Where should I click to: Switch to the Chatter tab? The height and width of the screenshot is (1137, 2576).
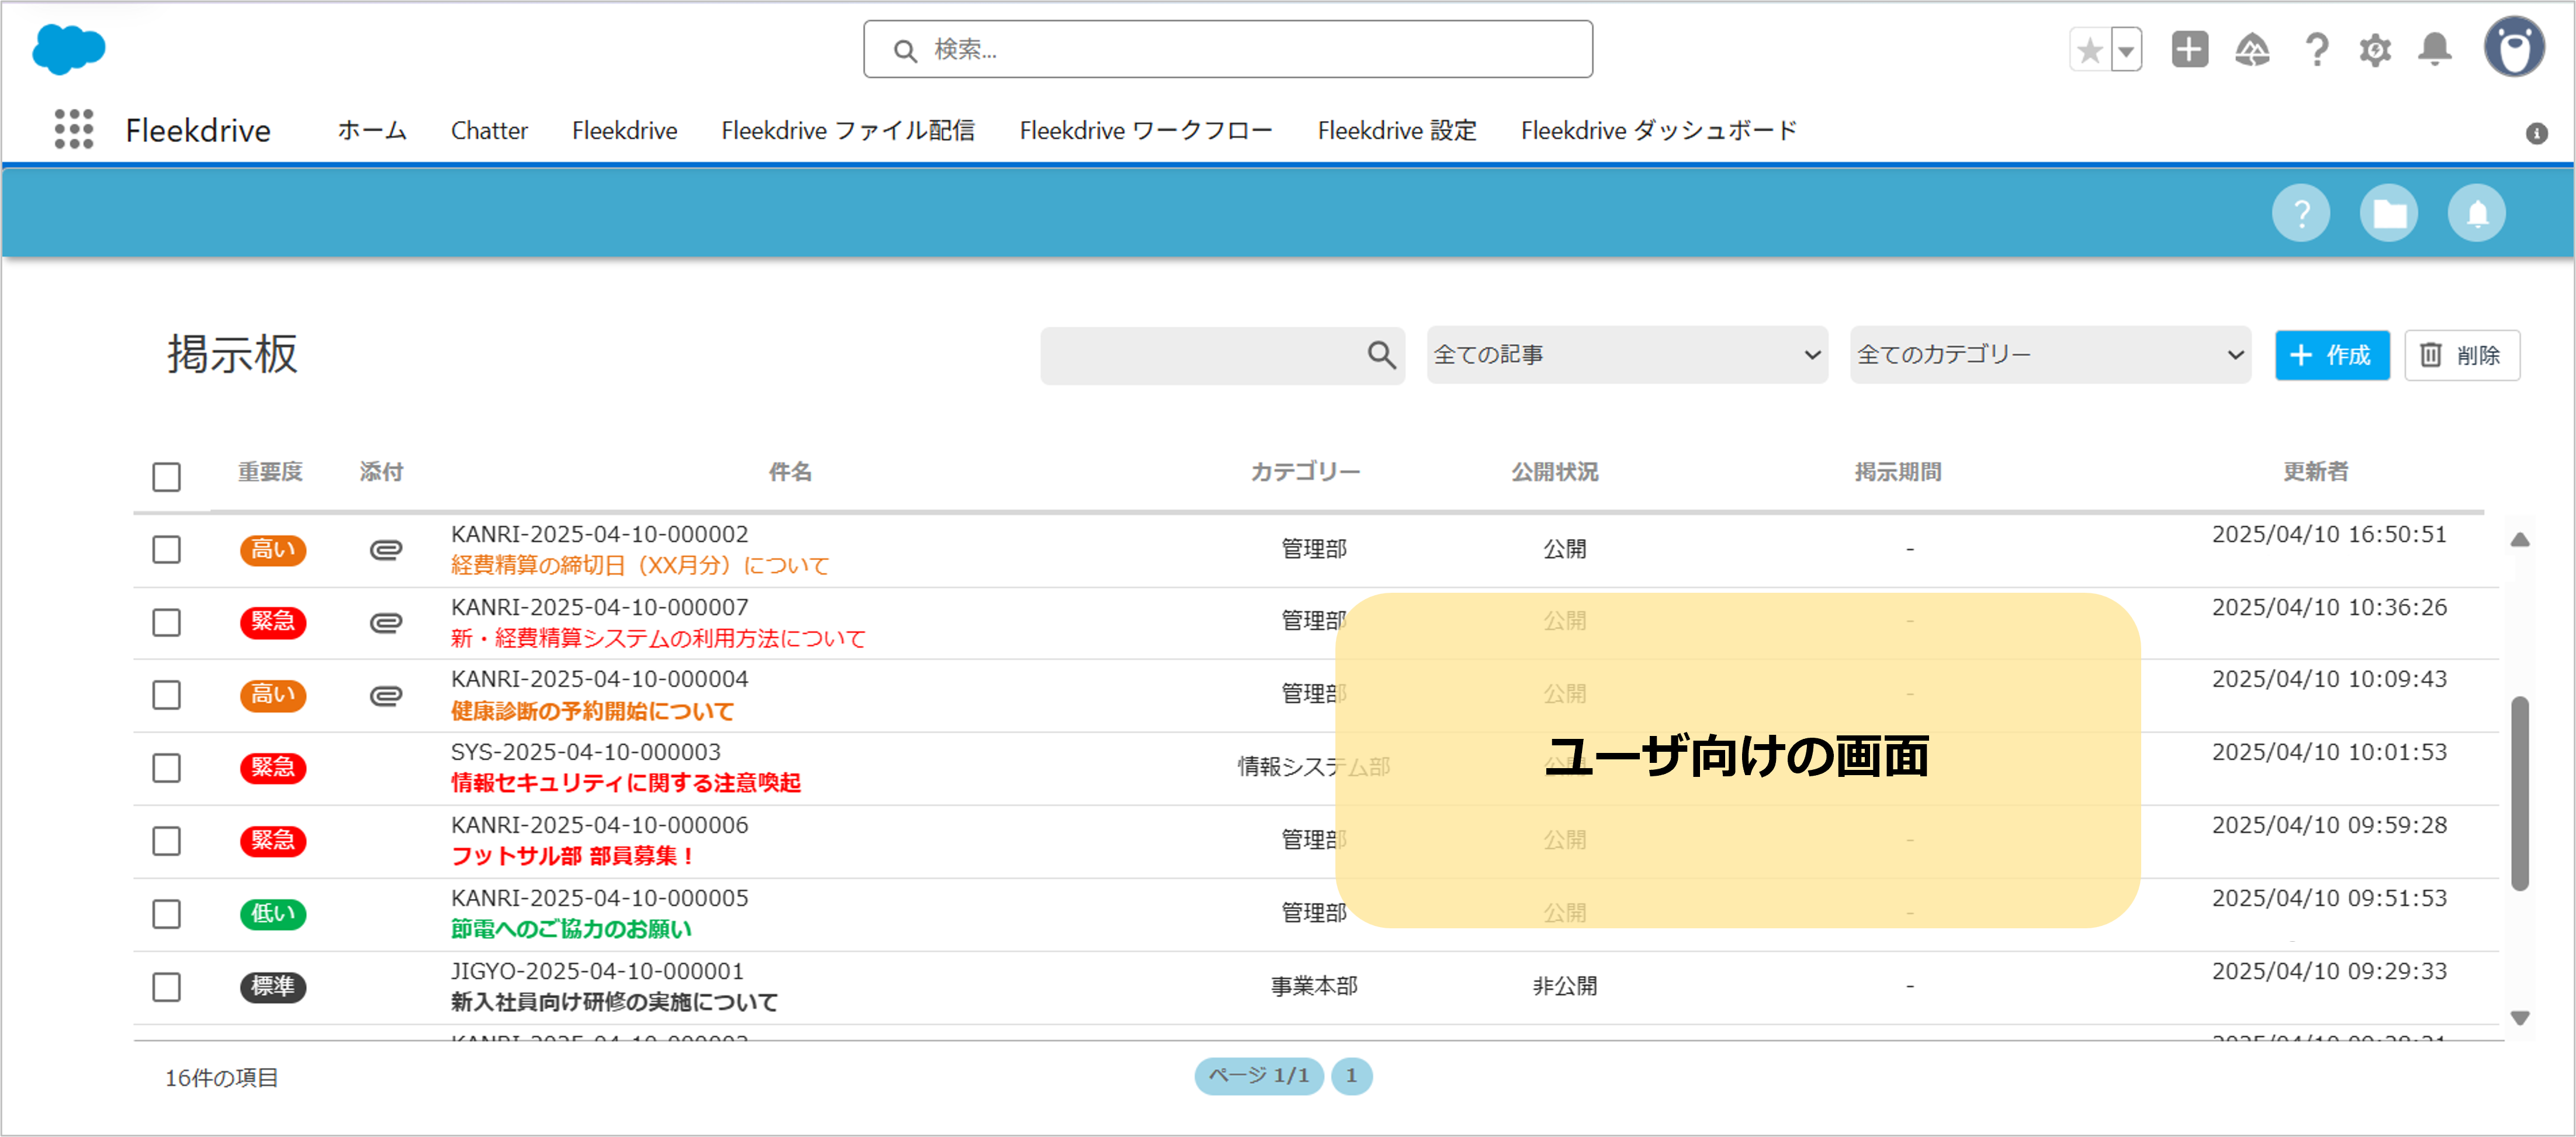[489, 131]
